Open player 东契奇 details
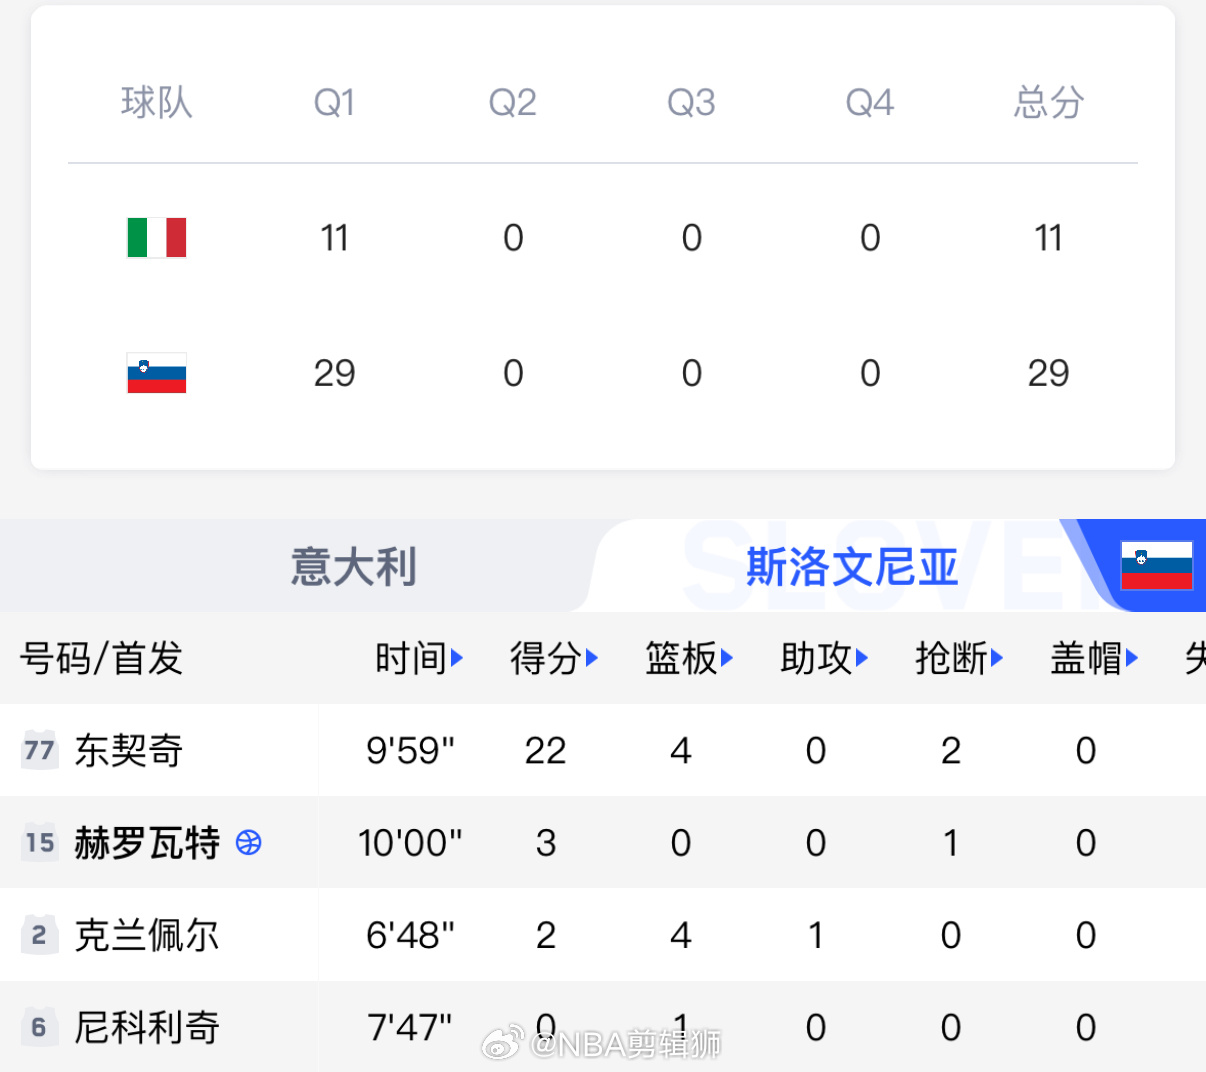 (x=129, y=750)
